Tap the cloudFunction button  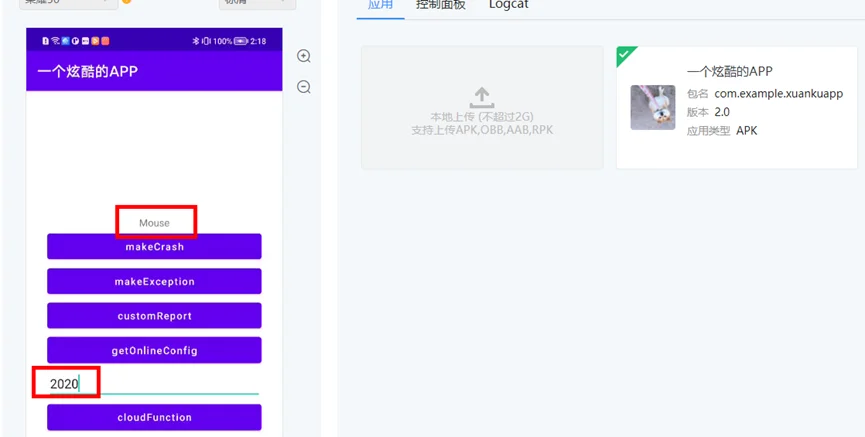click(154, 417)
